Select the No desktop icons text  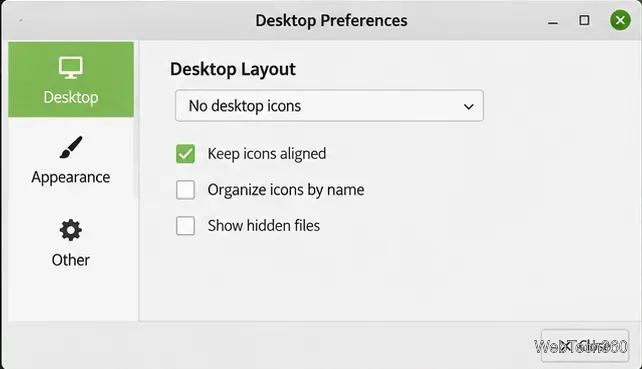[x=244, y=106]
